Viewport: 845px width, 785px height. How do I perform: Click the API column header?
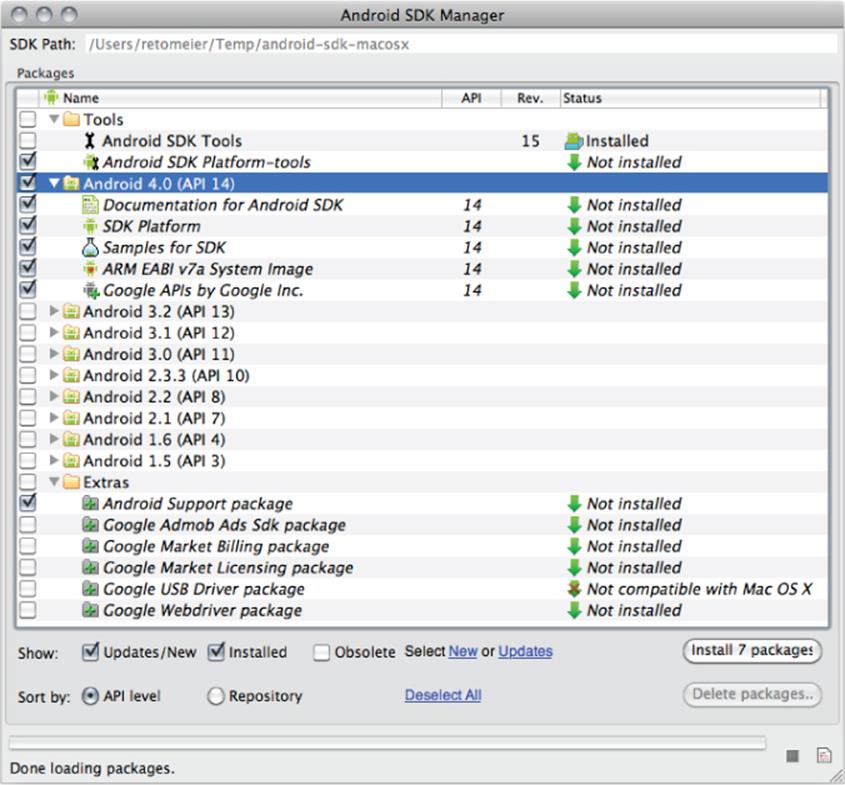(472, 98)
